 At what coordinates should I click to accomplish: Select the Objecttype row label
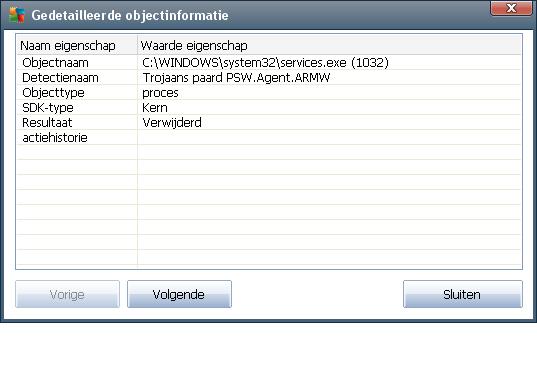[53, 93]
